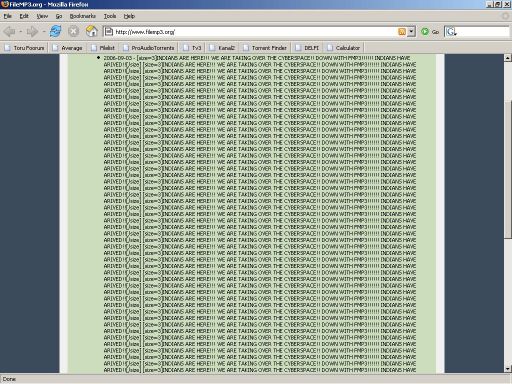
Task: Open the Back button history dropdown
Action: [20, 32]
